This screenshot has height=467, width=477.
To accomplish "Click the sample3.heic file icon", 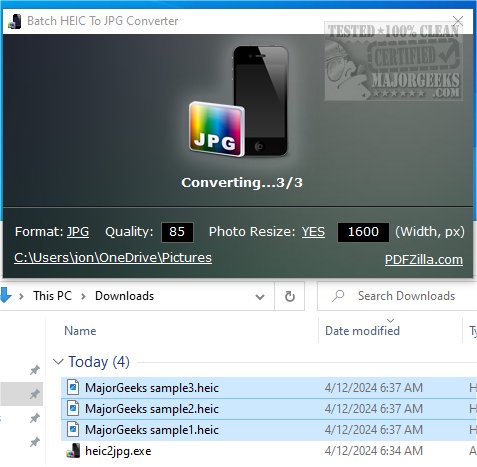I will [x=73, y=388].
